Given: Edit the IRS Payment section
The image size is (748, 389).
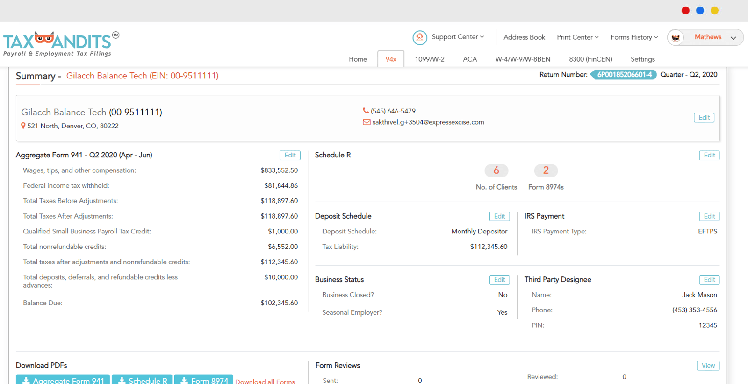Looking at the screenshot, I should point(709,216).
